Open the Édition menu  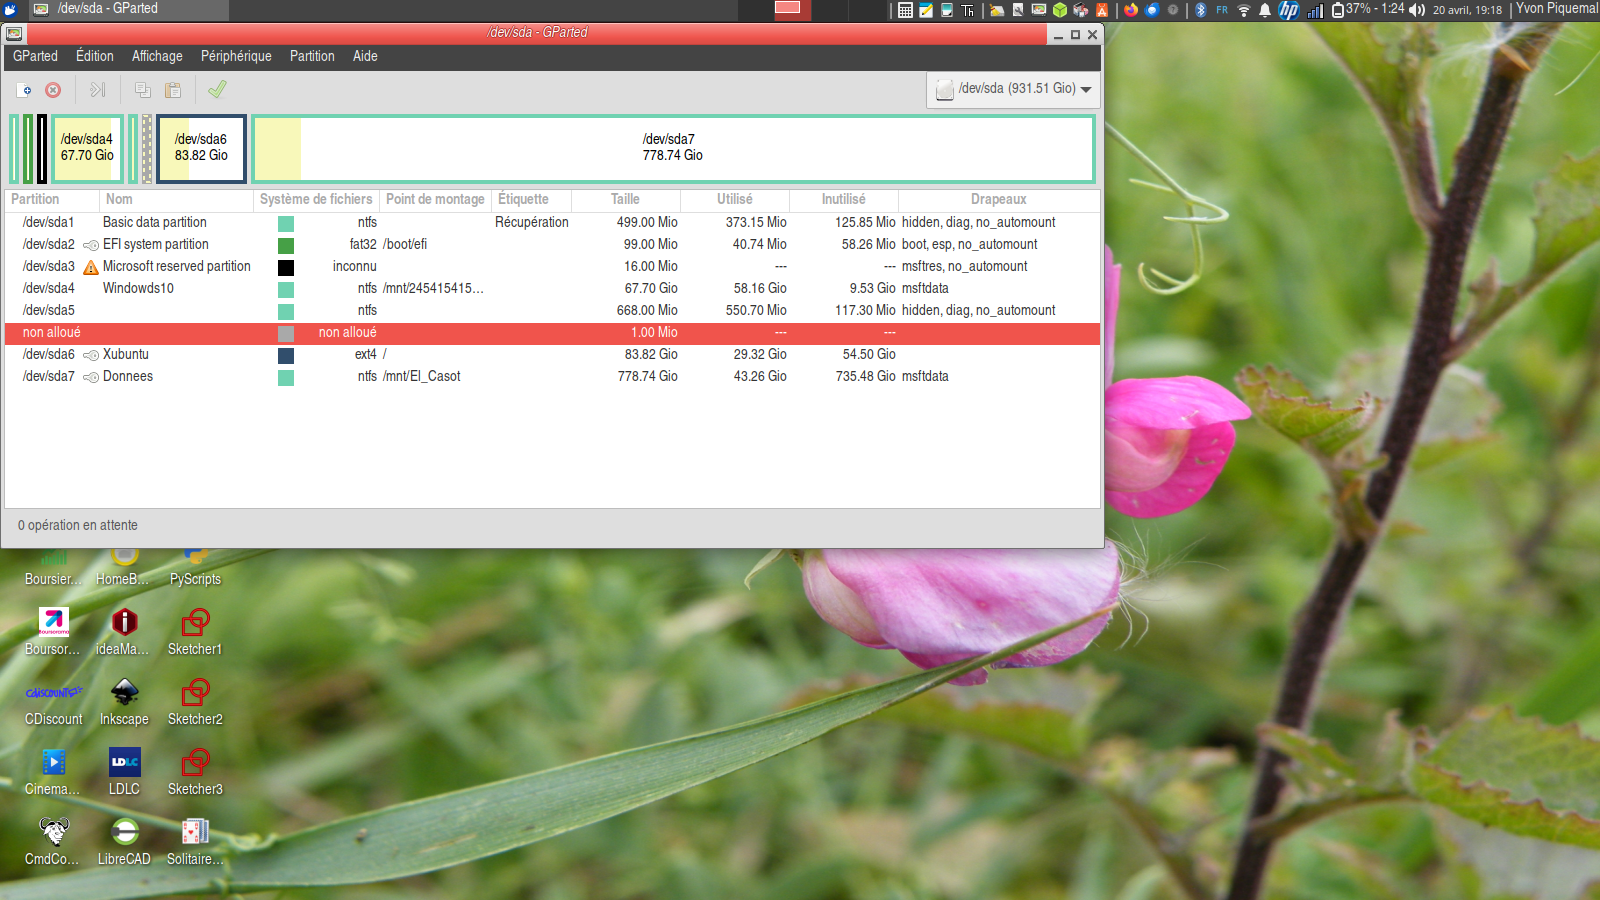click(95, 56)
